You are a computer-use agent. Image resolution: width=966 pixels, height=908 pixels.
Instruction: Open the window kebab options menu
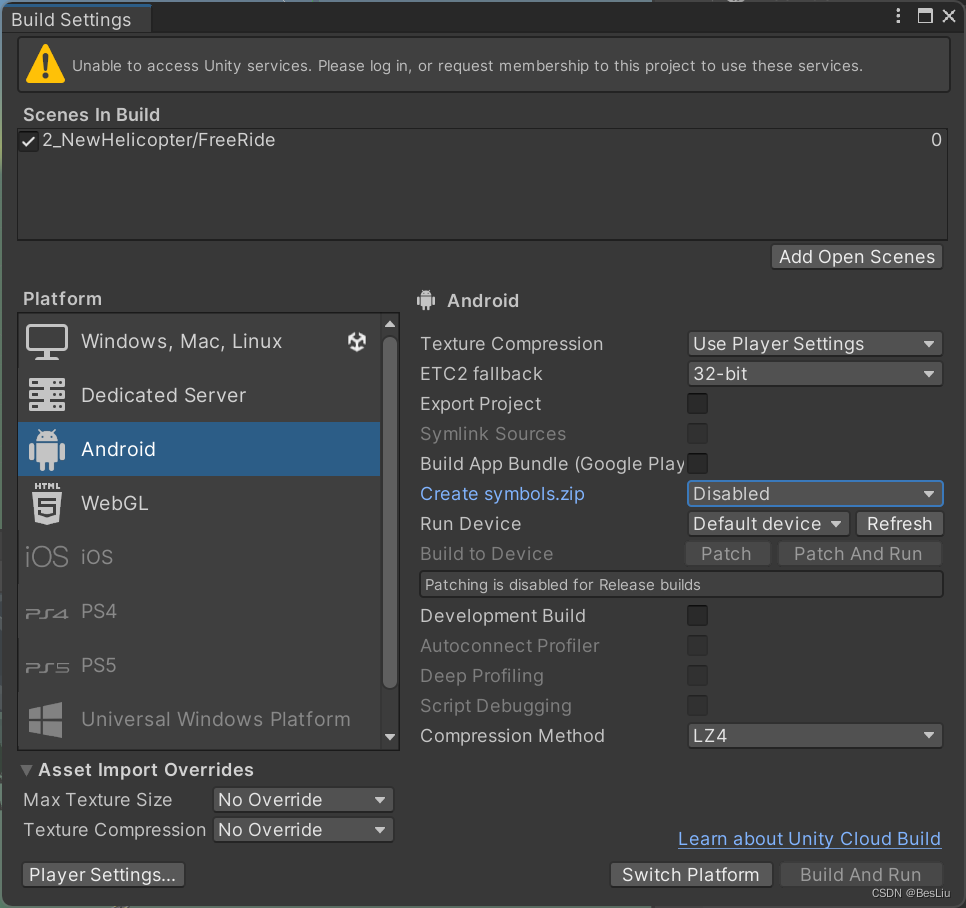898,16
